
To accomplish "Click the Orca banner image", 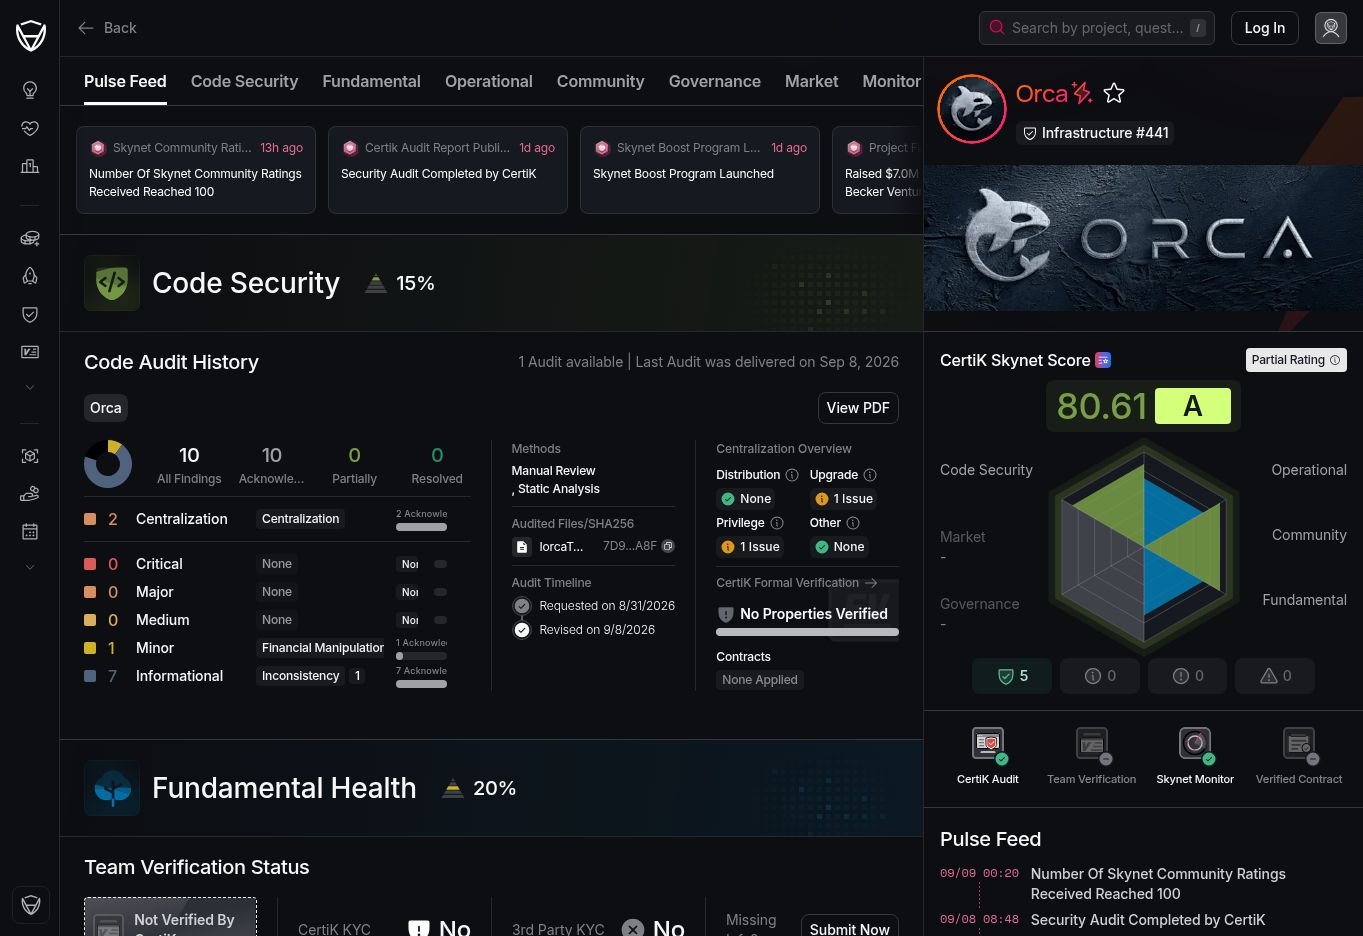I will pos(1143,238).
